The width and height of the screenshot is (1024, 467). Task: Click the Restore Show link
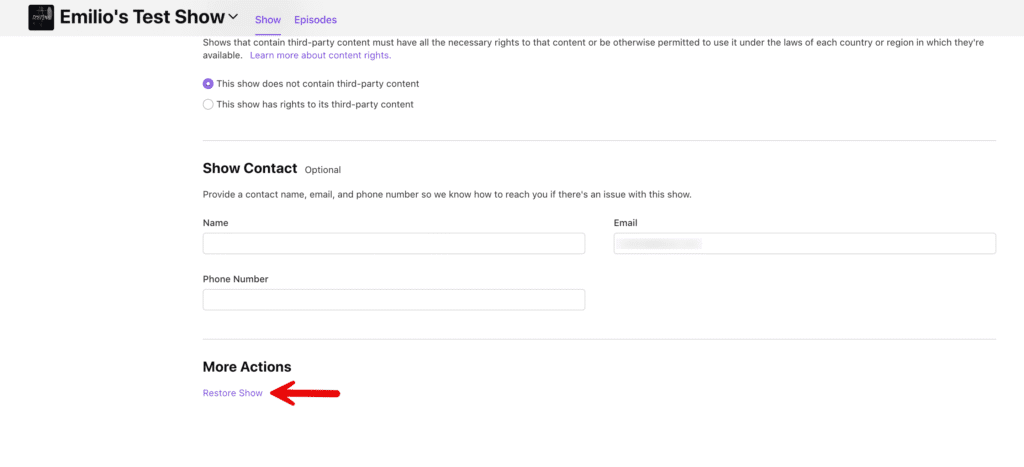tap(233, 393)
